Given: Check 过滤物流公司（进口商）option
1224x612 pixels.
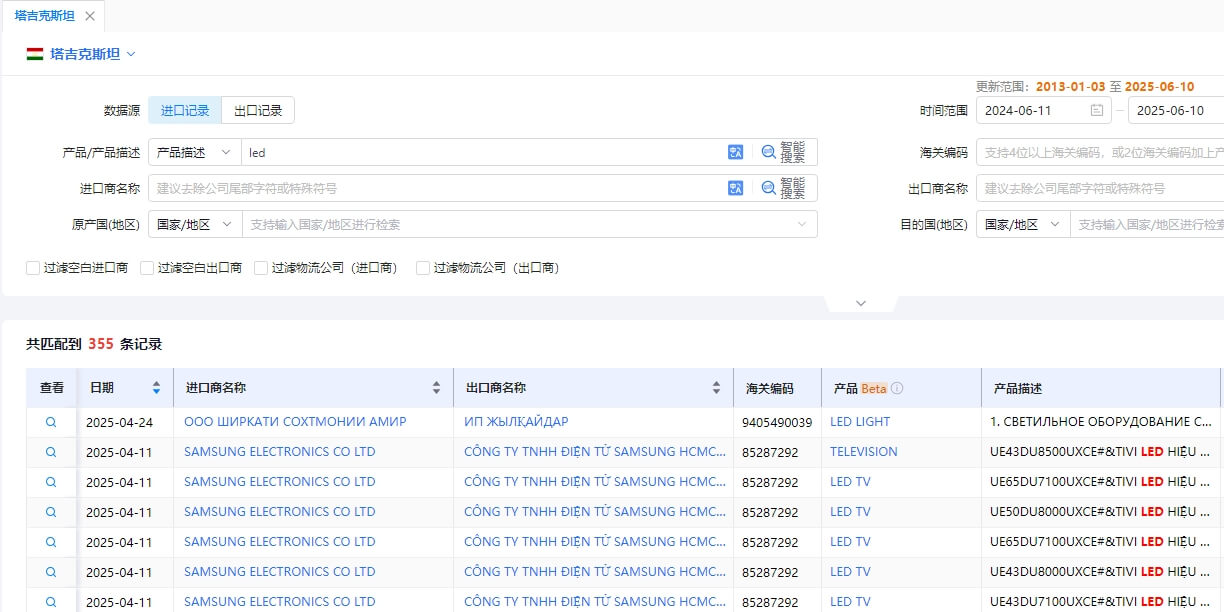Looking at the screenshot, I should [261, 268].
